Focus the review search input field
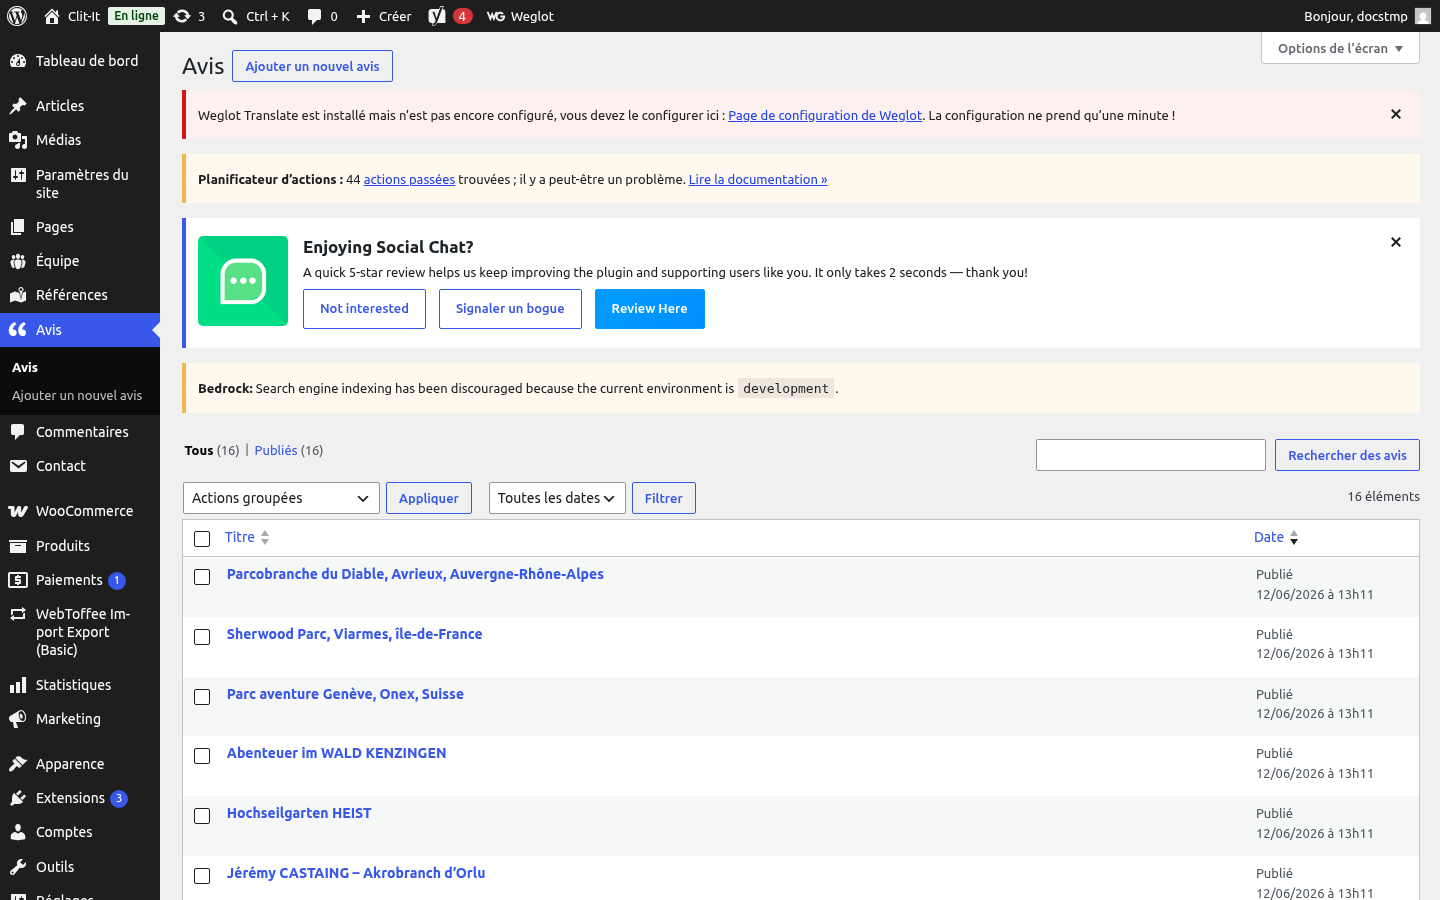The image size is (1440, 900). [x=1151, y=455]
